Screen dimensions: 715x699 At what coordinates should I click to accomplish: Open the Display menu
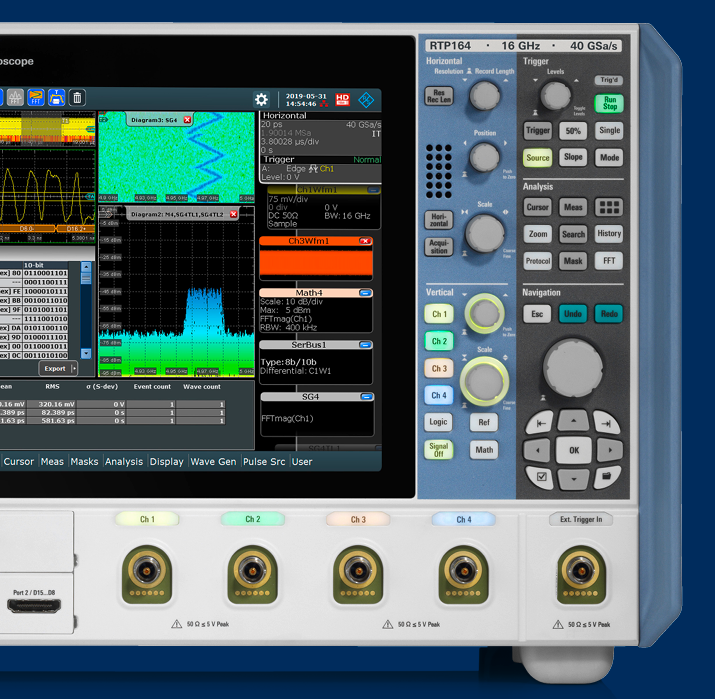pos(166,461)
